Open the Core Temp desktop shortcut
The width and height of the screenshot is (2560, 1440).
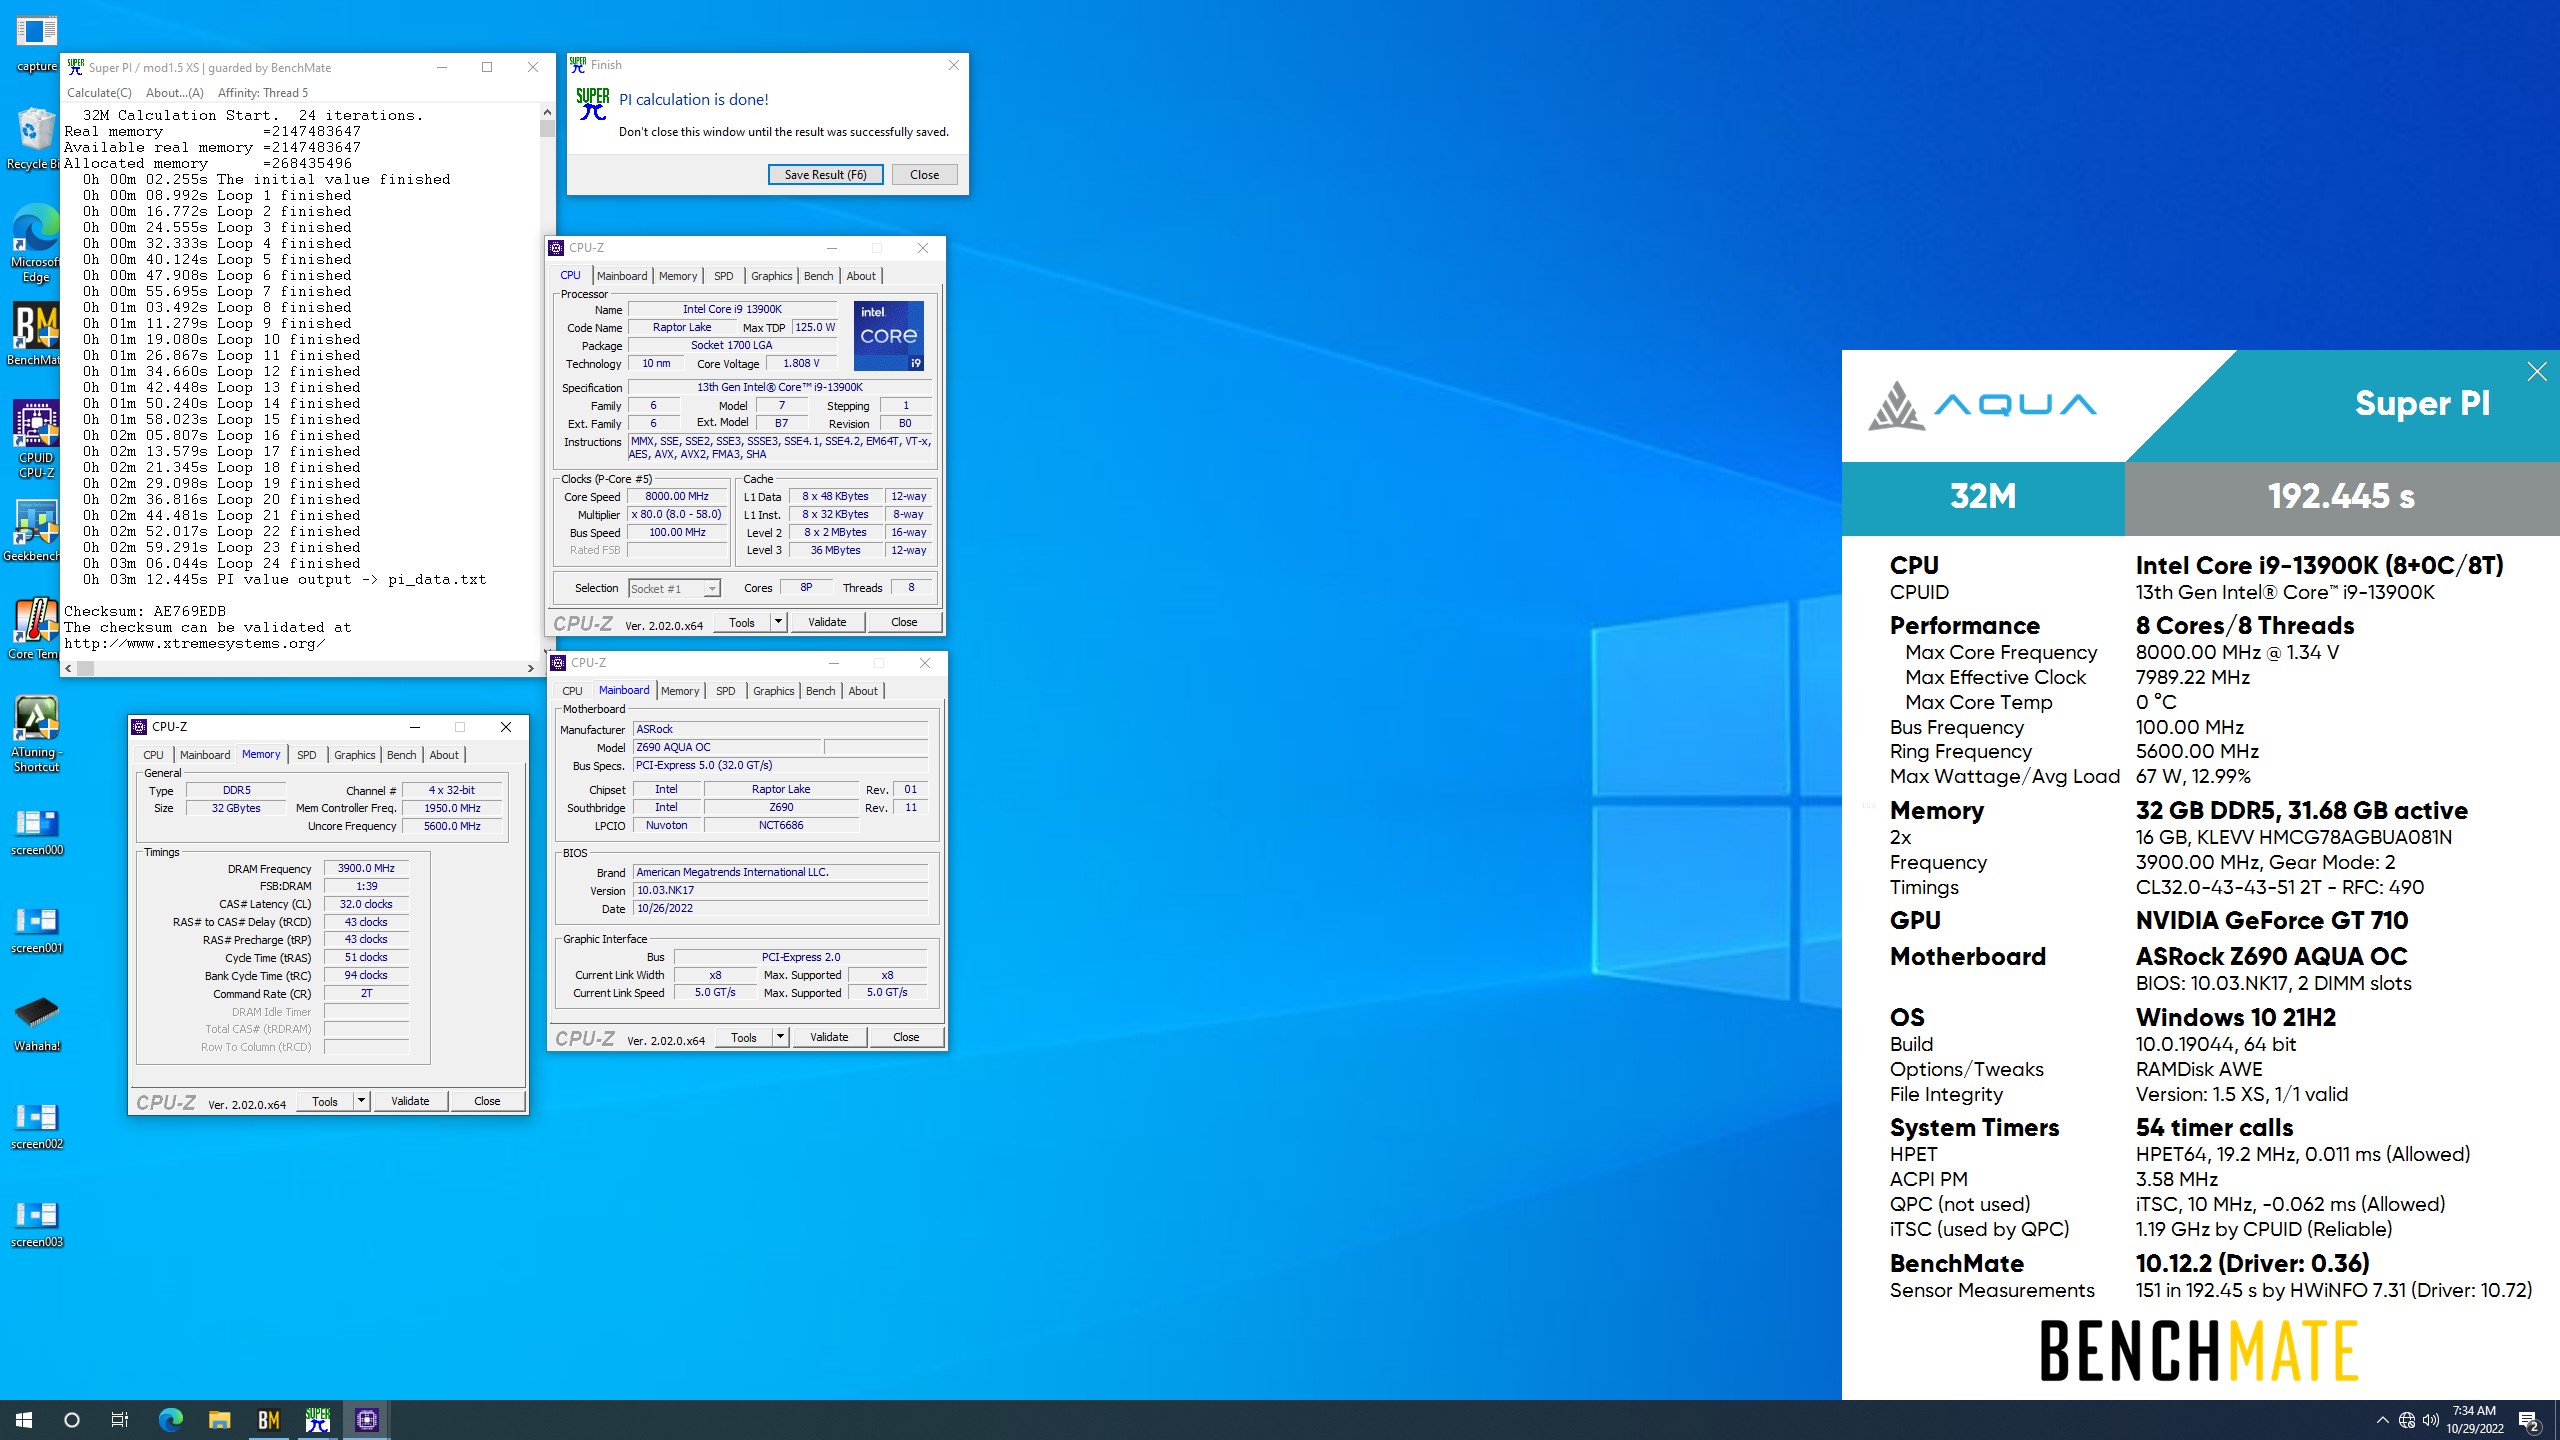(36, 628)
